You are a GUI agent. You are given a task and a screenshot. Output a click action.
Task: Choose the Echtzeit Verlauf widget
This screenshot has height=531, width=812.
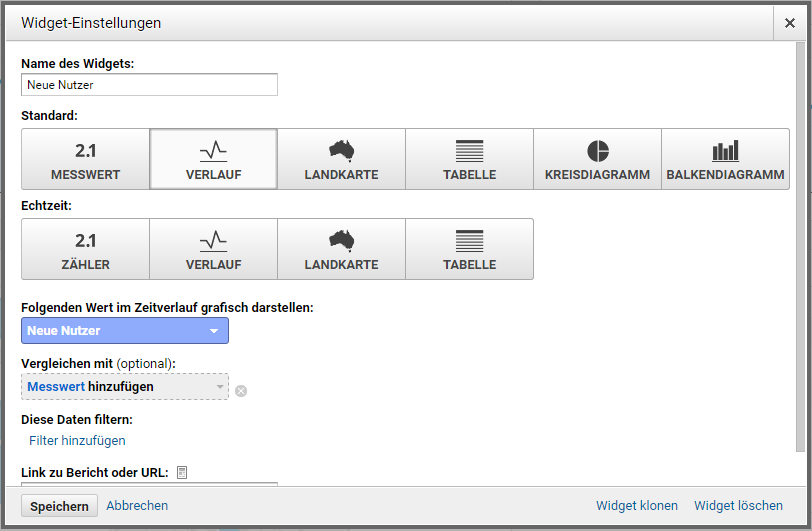point(213,249)
